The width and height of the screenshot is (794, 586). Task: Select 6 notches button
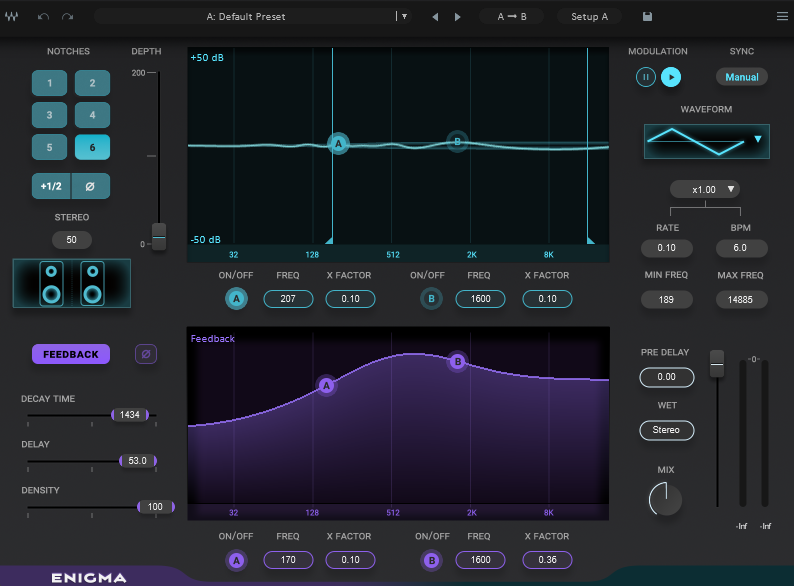click(x=92, y=147)
